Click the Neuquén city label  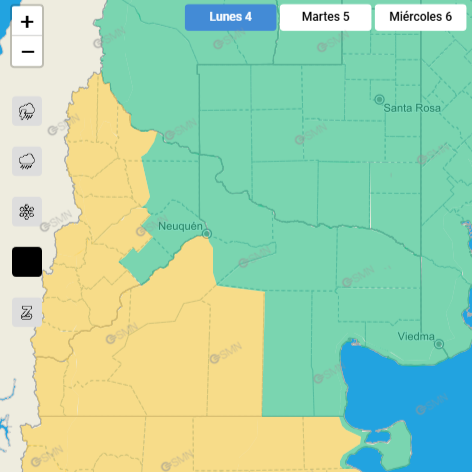180,226
